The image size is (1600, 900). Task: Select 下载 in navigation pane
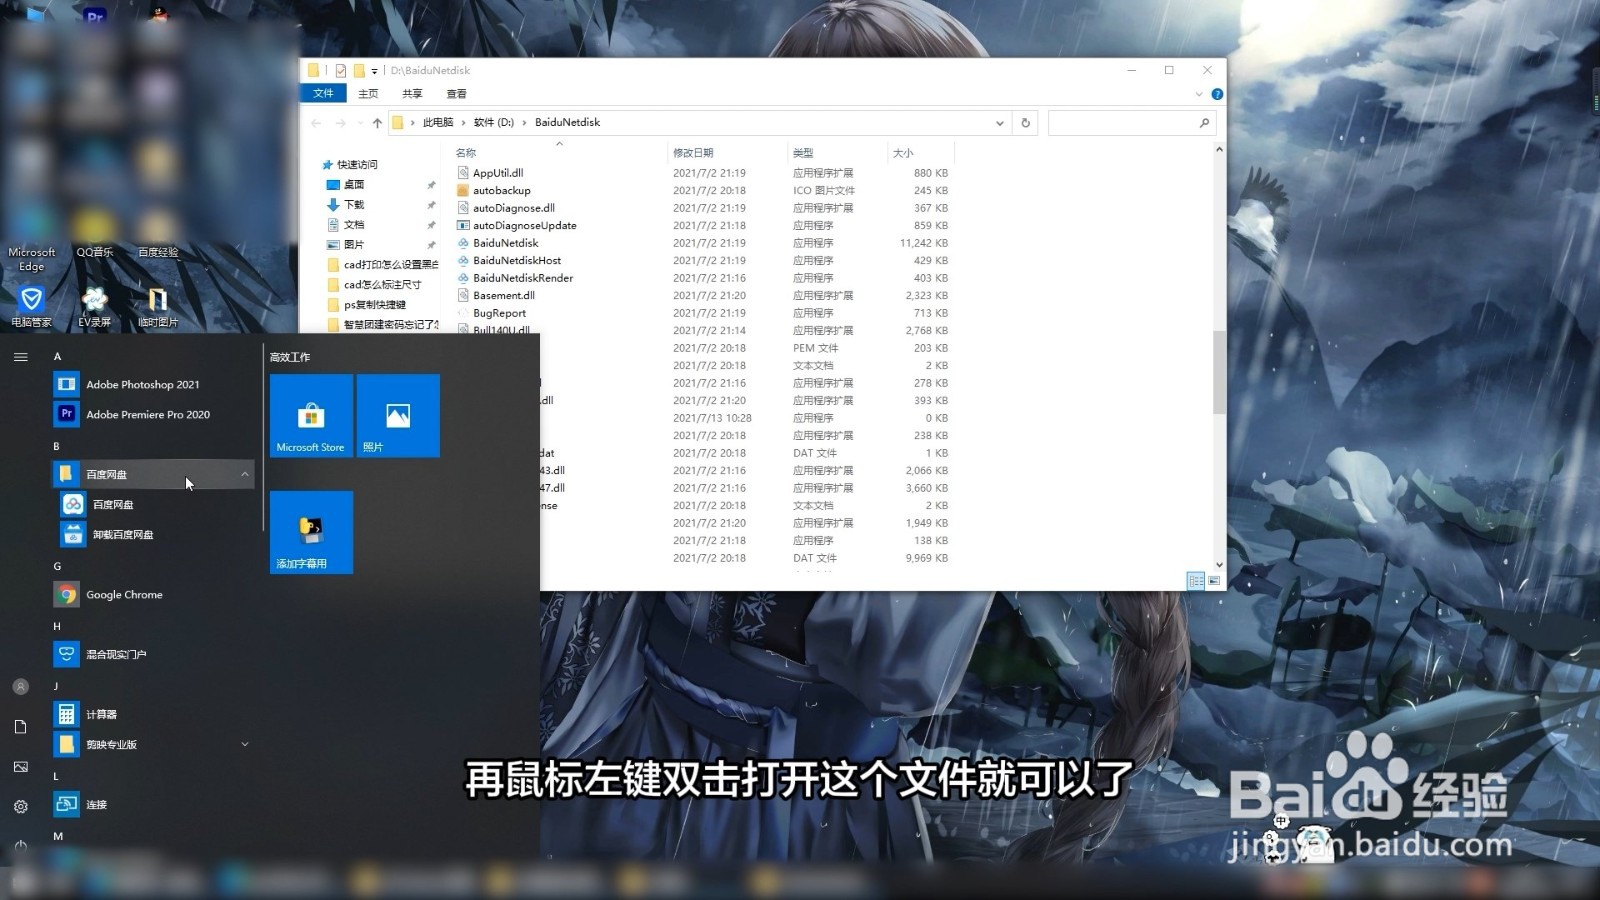coord(347,204)
